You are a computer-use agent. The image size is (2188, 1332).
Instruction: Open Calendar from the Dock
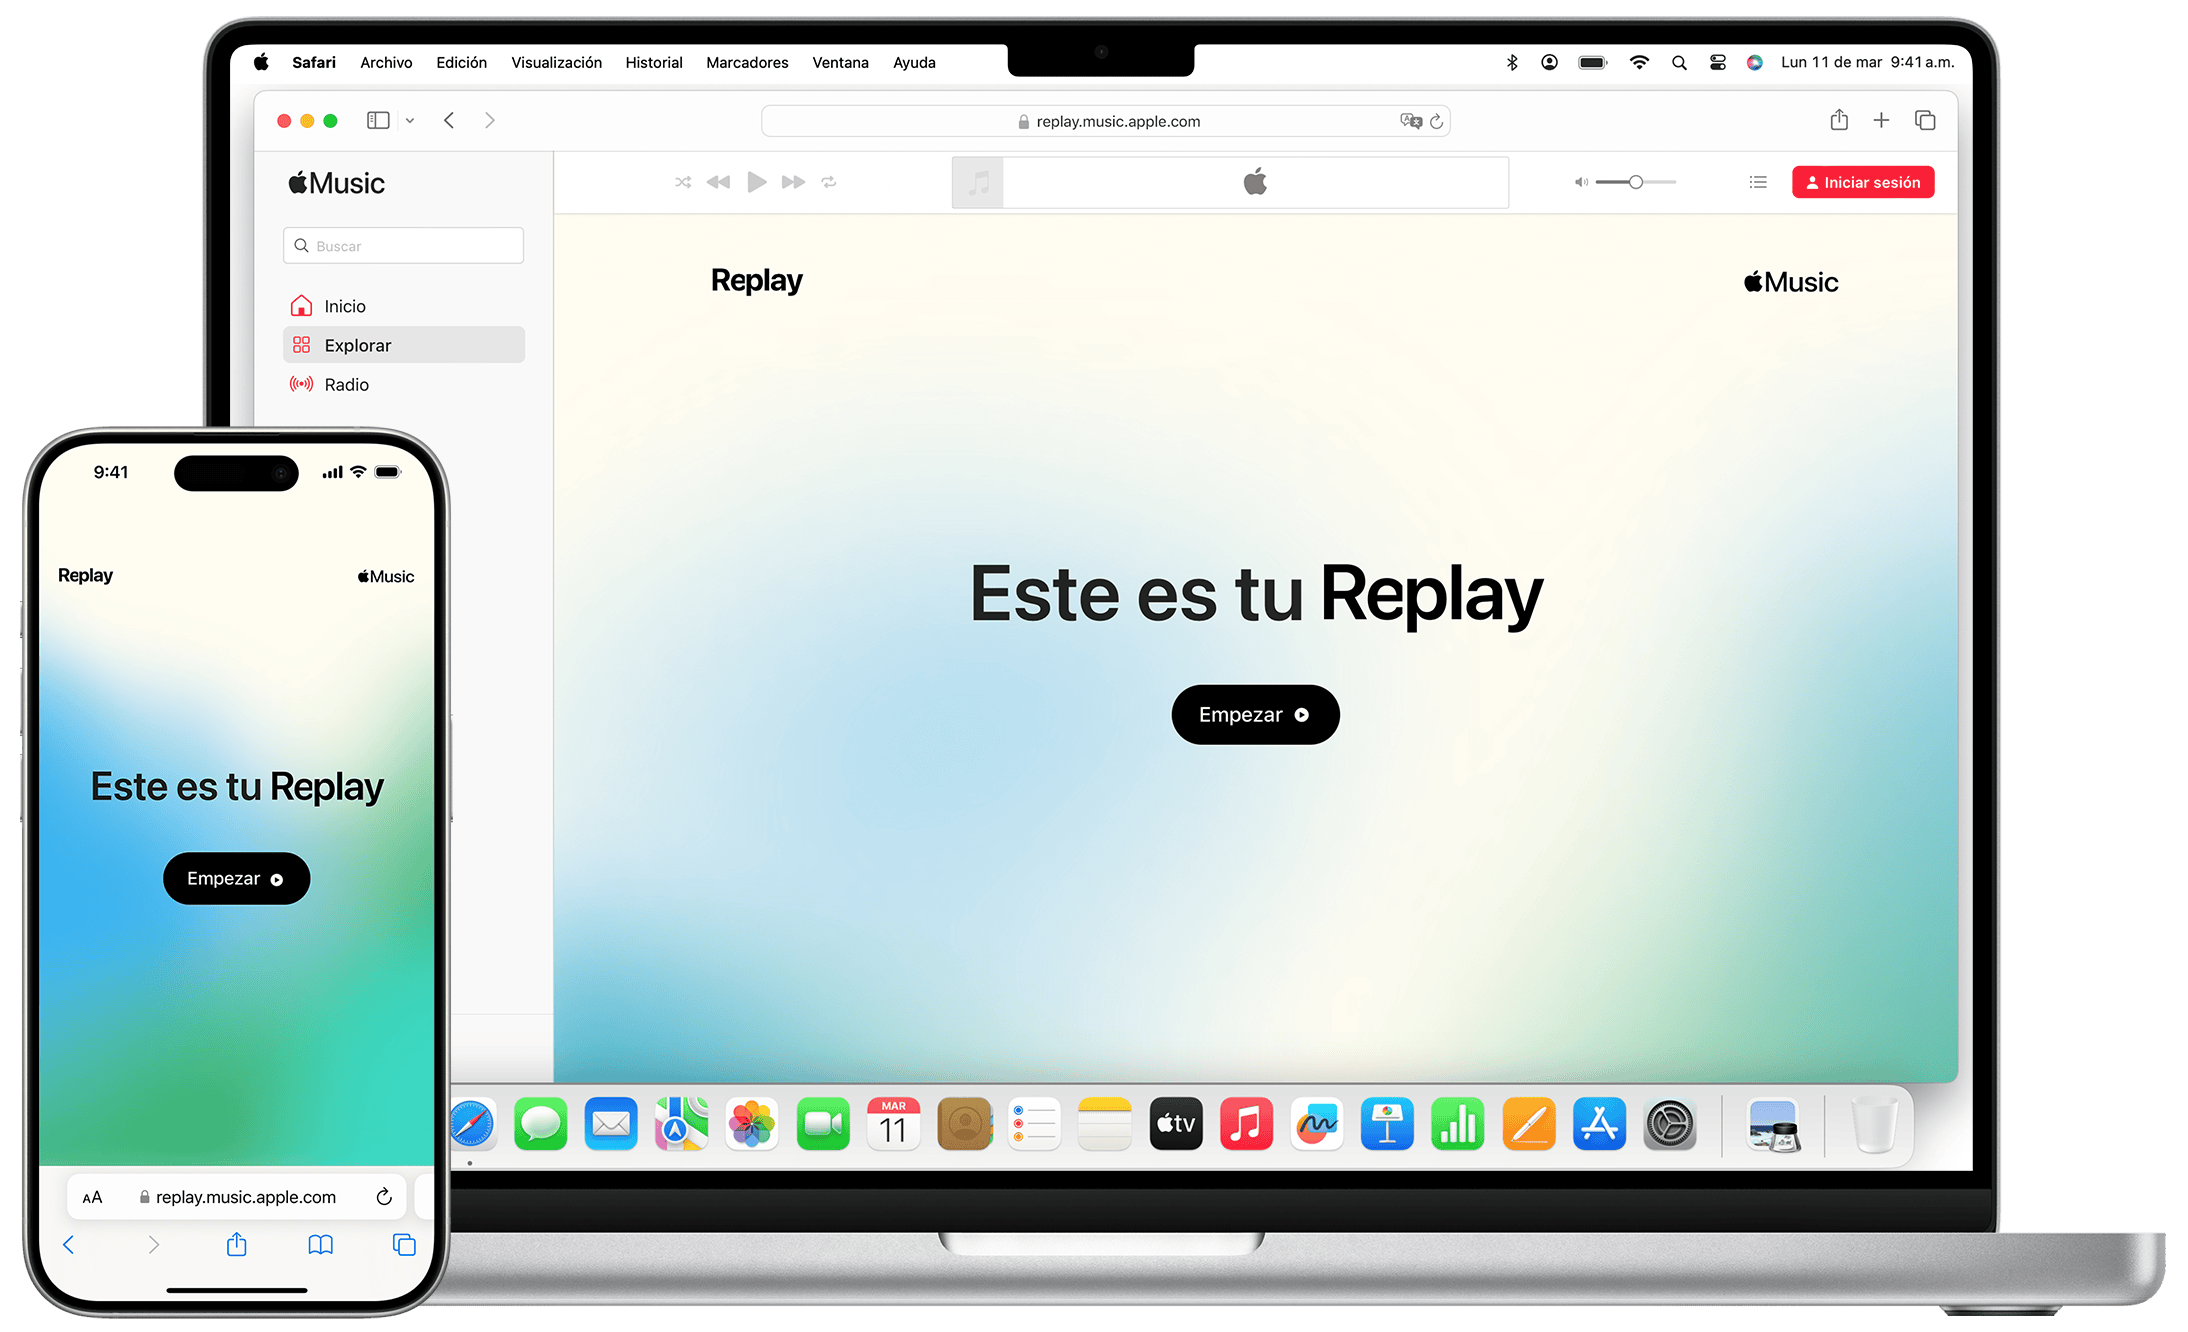[893, 1125]
